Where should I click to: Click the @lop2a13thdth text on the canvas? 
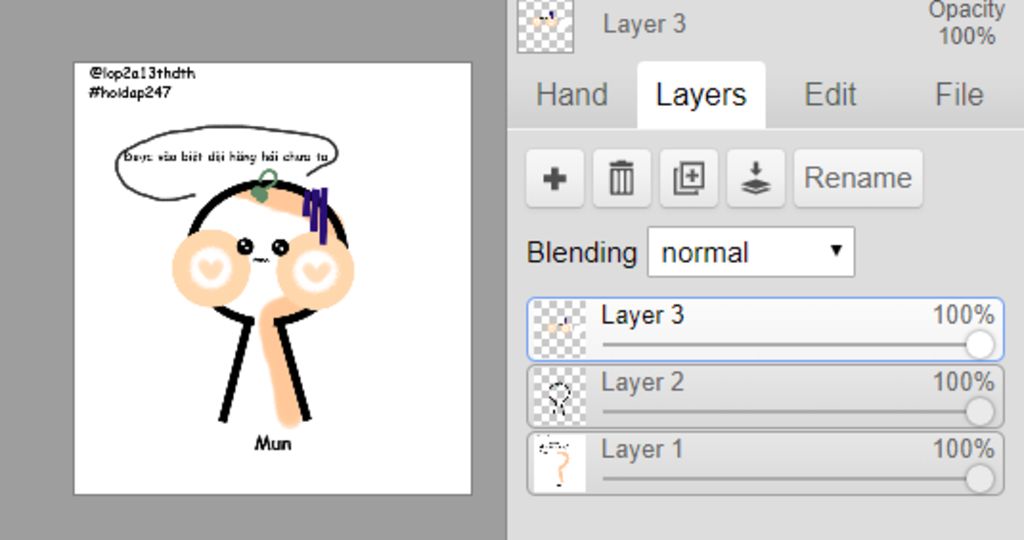coord(142,72)
